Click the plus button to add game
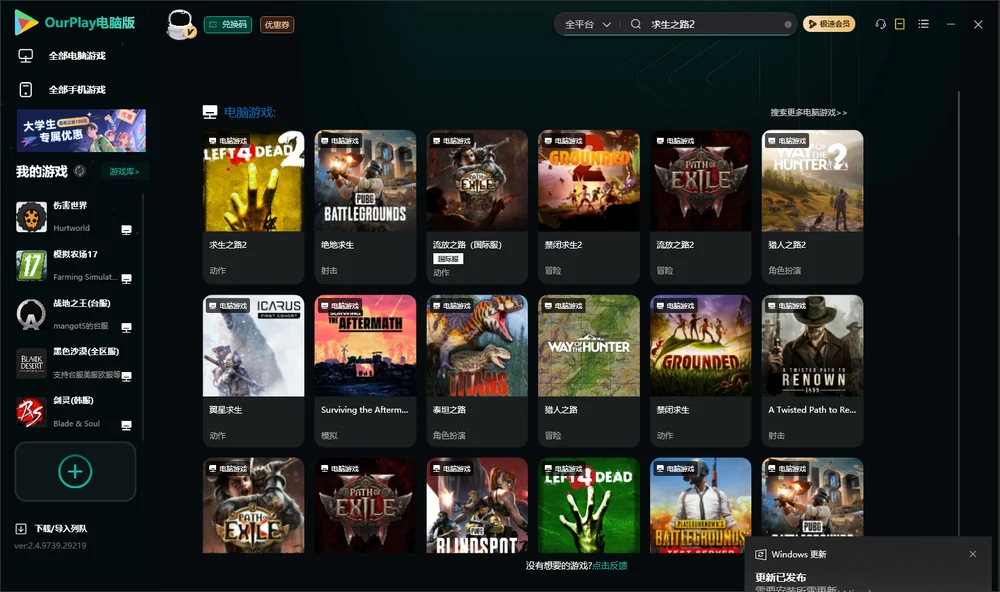Image resolution: width=1000 pixels, height=592 pixels. point(75,471)
